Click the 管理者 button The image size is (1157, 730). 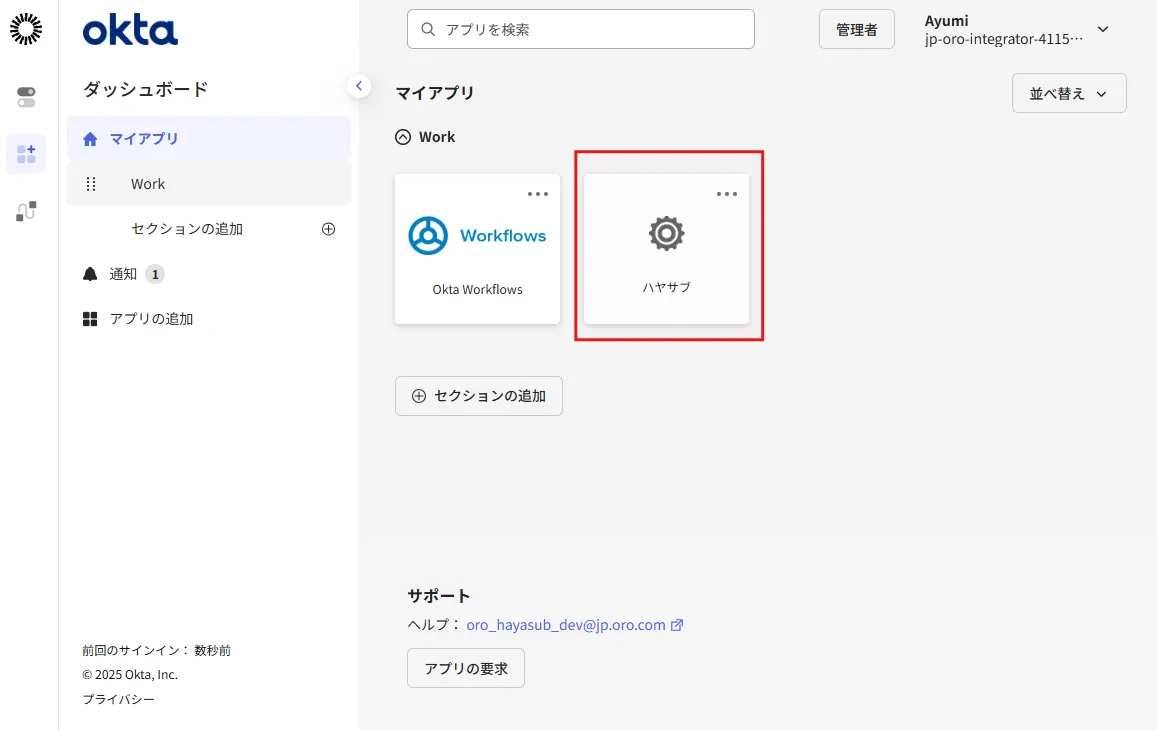pos(857,30)
